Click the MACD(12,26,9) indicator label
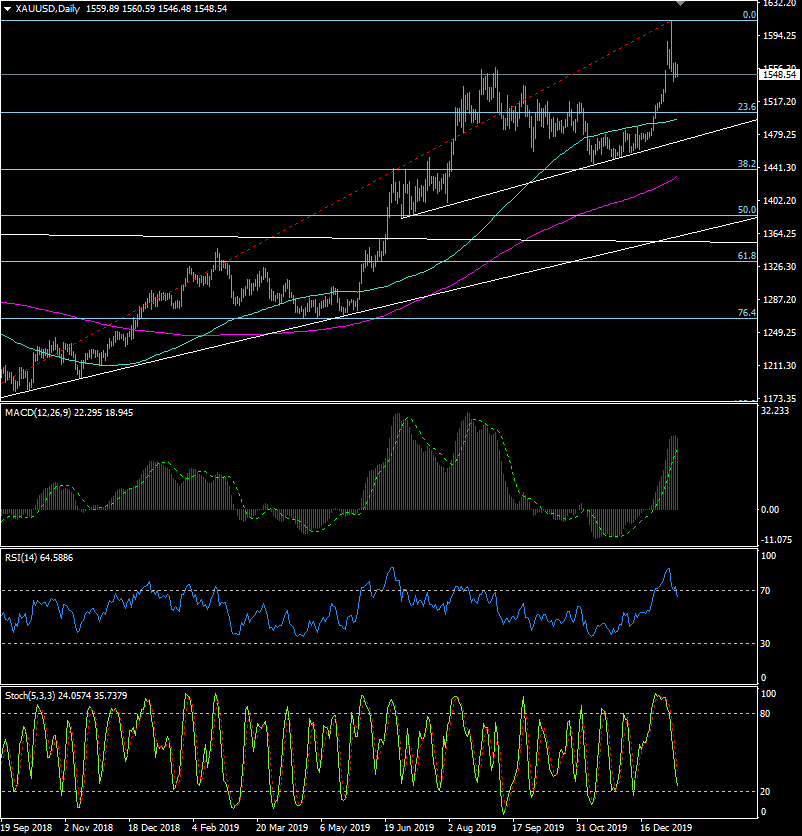 click(41, 412)
